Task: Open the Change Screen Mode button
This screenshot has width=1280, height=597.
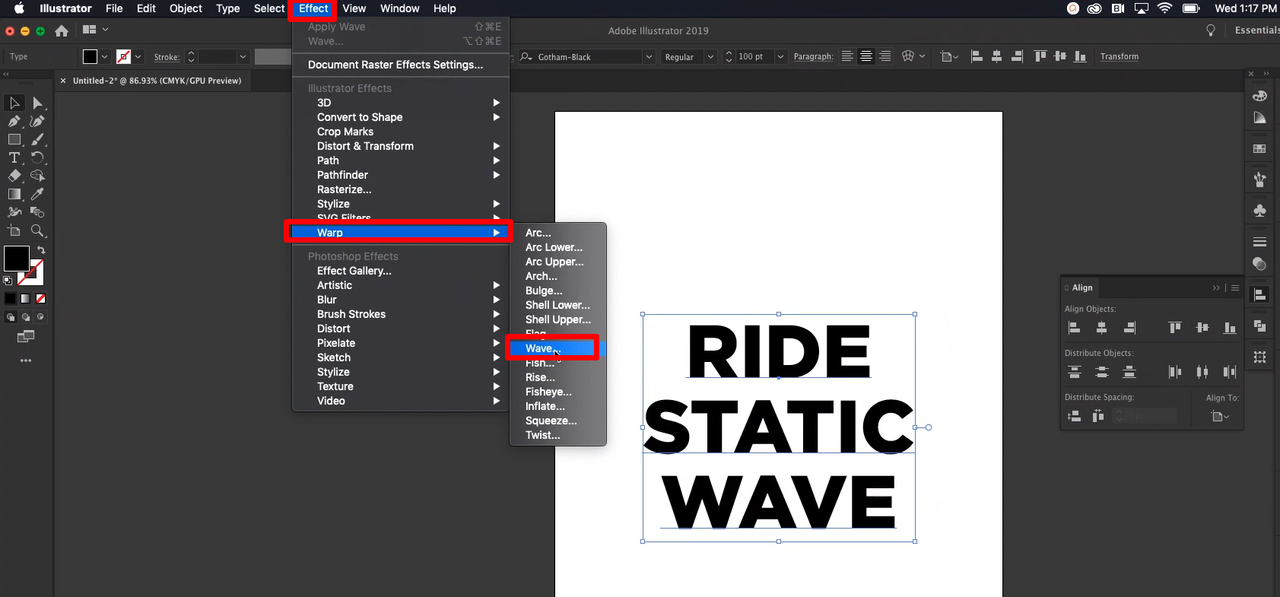Action: pyautogui.click(x=25, y=337)
